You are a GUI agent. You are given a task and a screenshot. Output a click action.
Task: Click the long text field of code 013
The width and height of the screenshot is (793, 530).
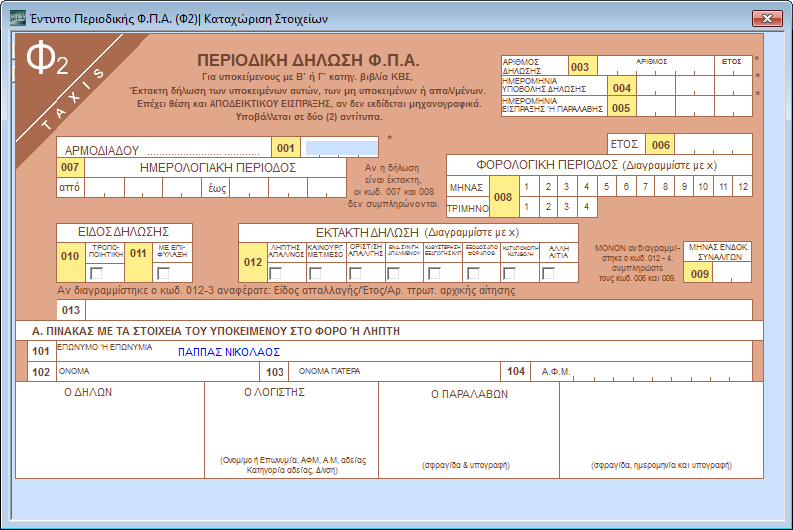tap(419, 310)
